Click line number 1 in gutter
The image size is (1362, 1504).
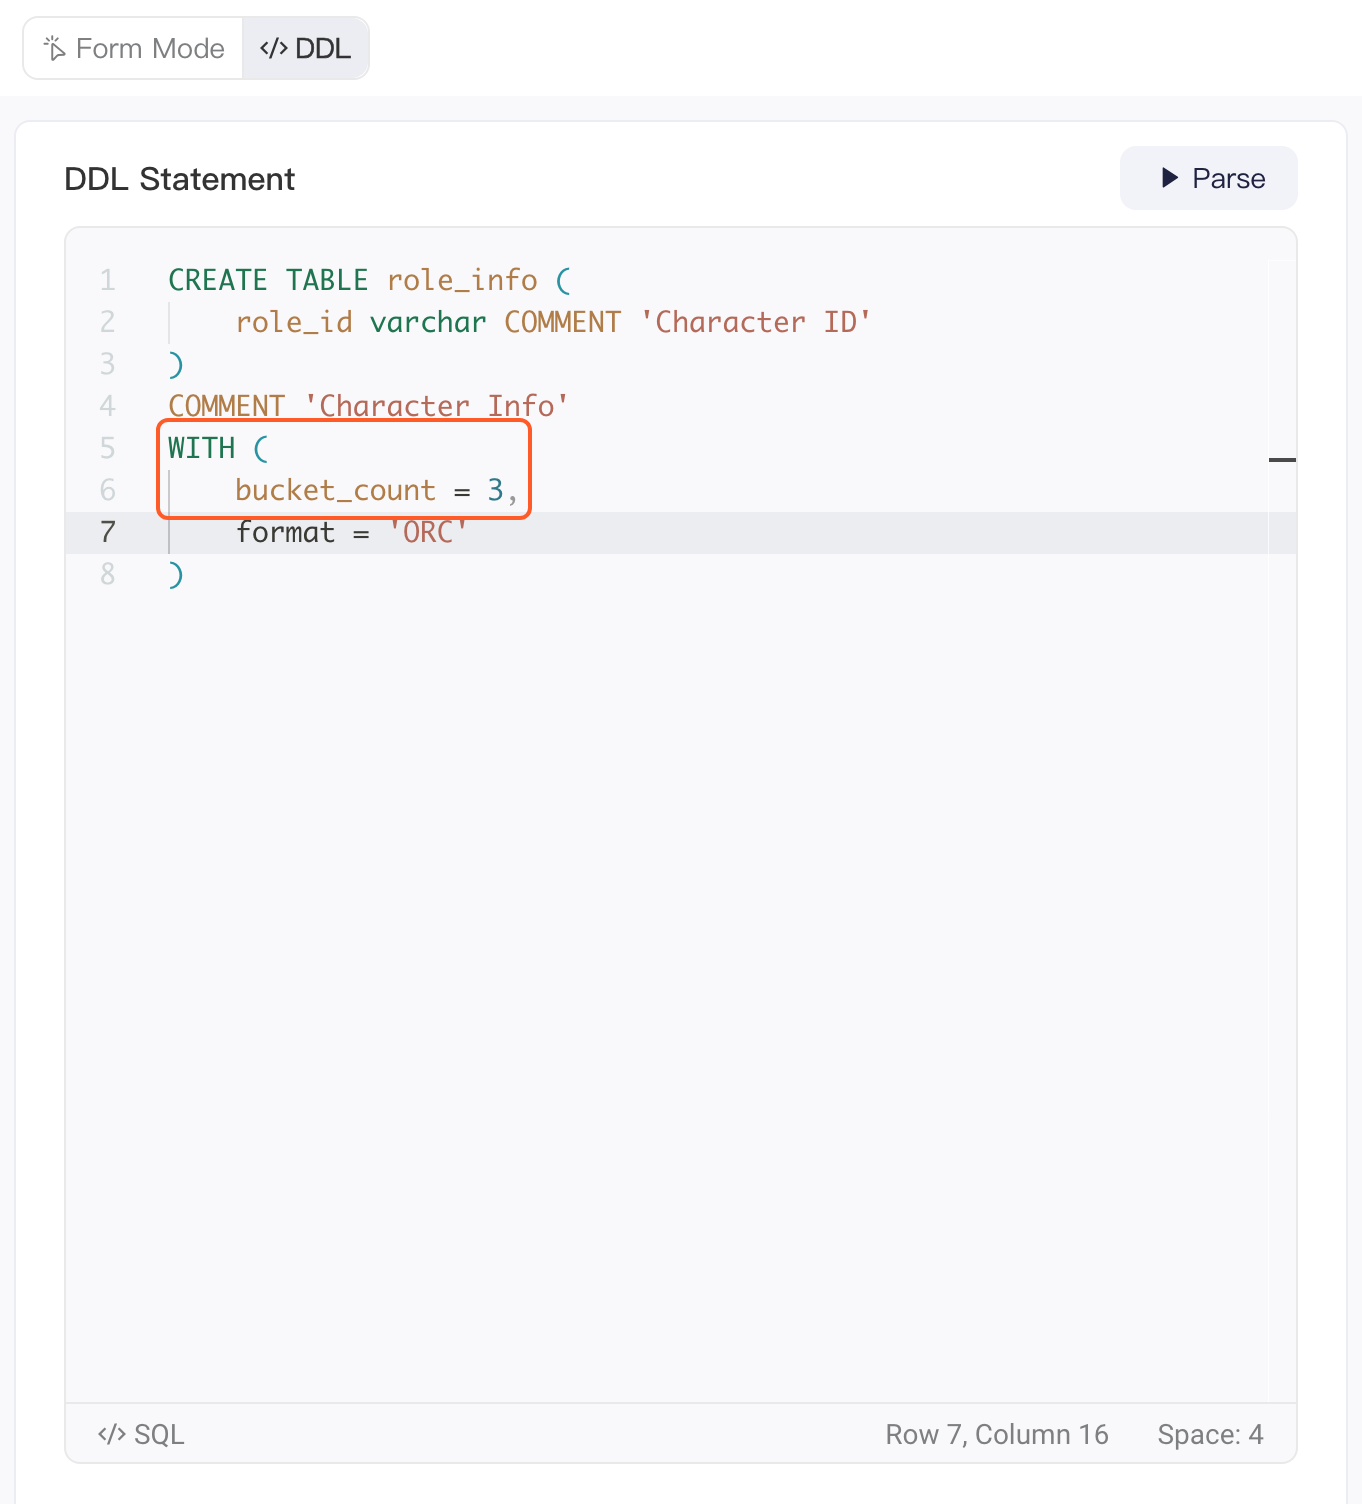coord(108,280)
